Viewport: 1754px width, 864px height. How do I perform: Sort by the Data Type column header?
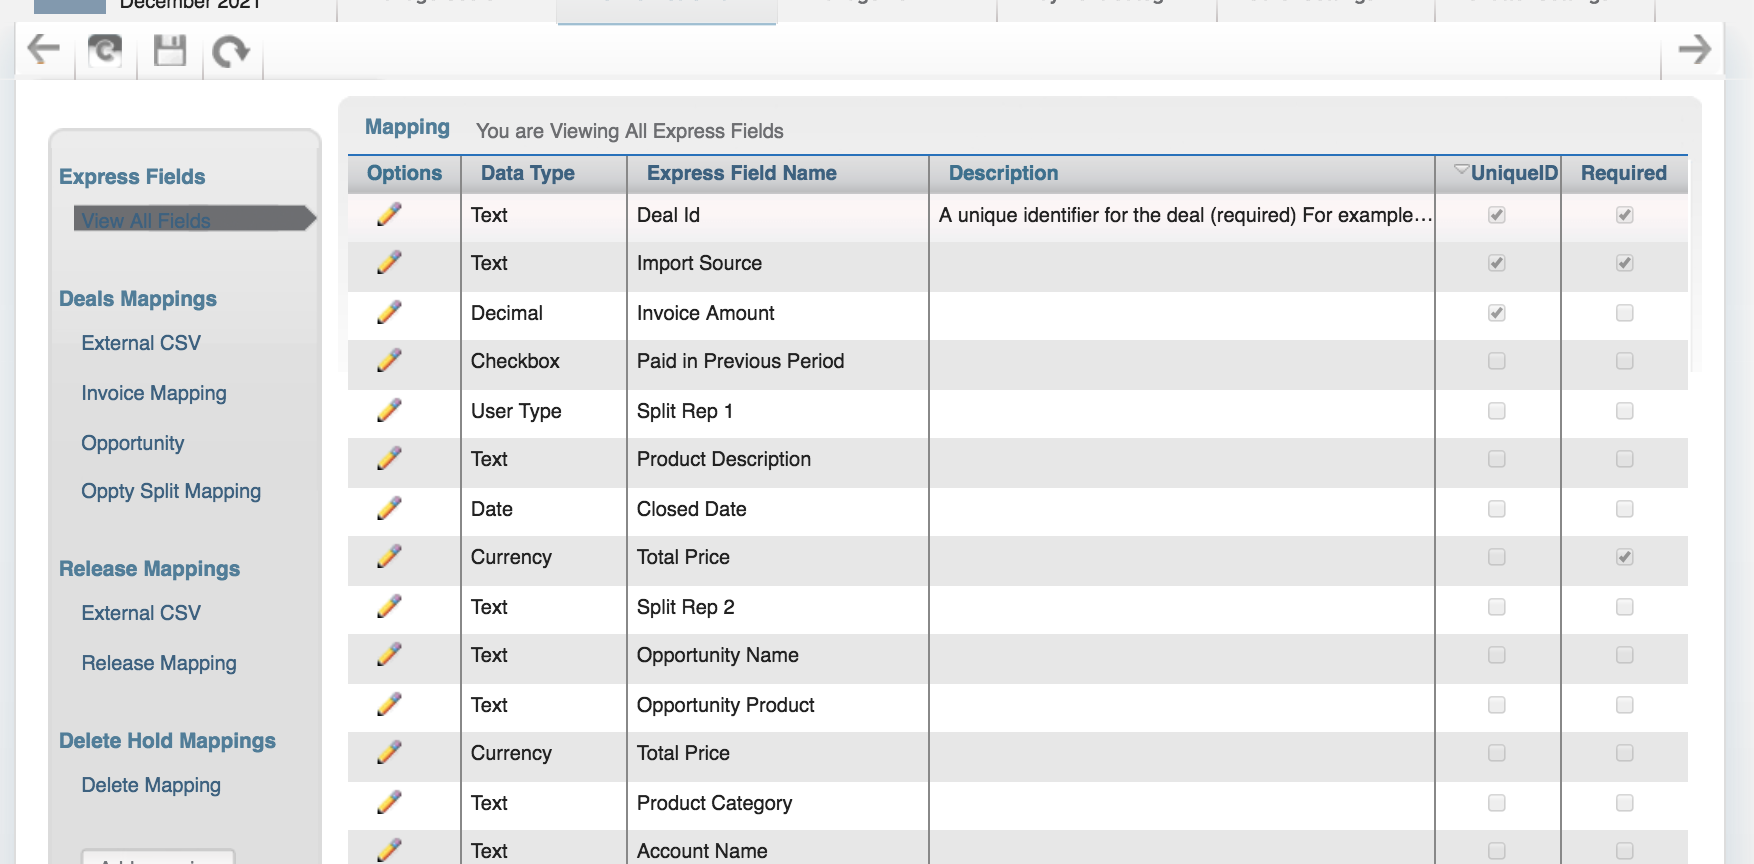click(x=528, y=173)
